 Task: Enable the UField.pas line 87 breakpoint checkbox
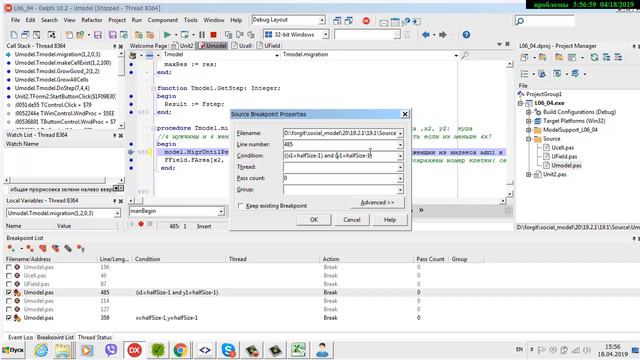(x=9, y=284)
